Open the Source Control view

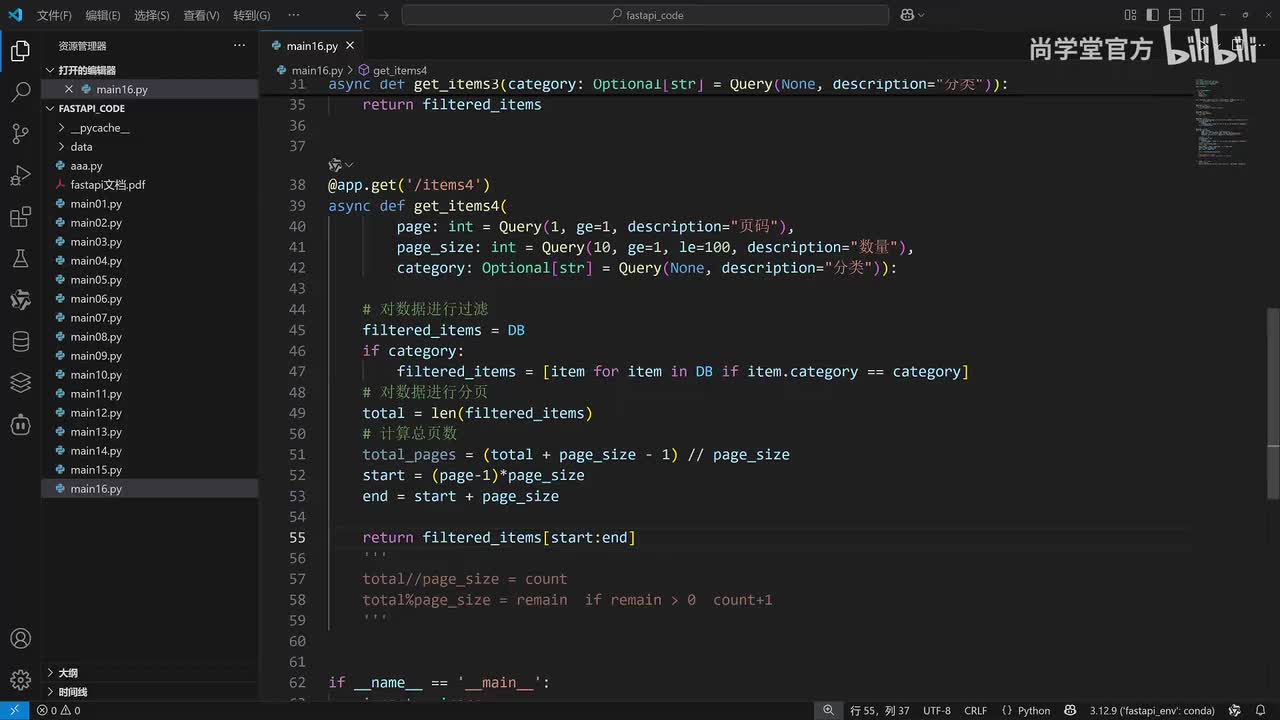tap(20, 134)
